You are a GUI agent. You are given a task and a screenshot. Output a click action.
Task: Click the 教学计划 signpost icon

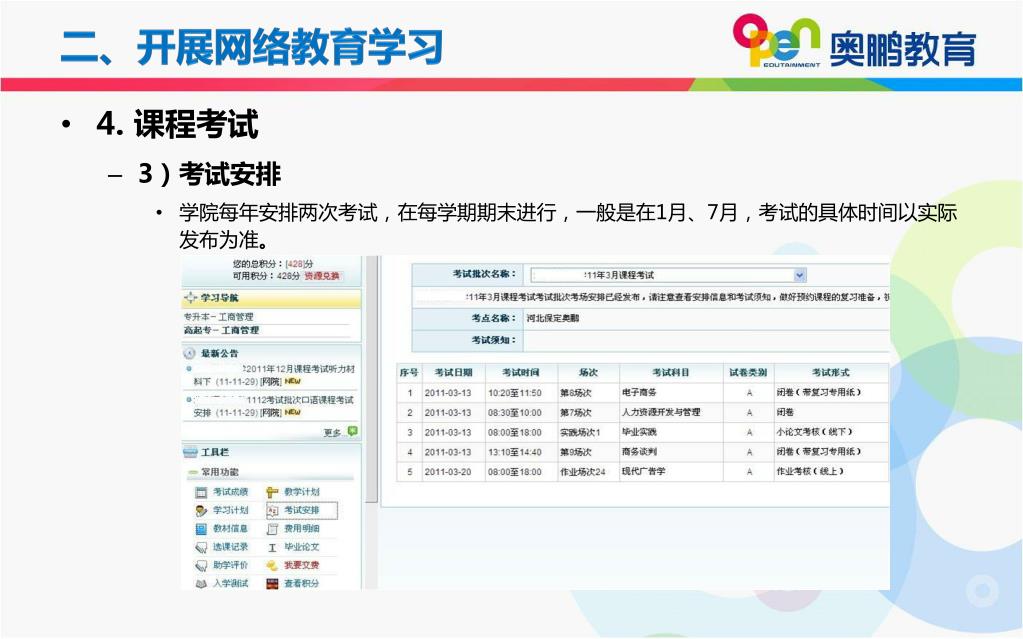tap(272, 492)
